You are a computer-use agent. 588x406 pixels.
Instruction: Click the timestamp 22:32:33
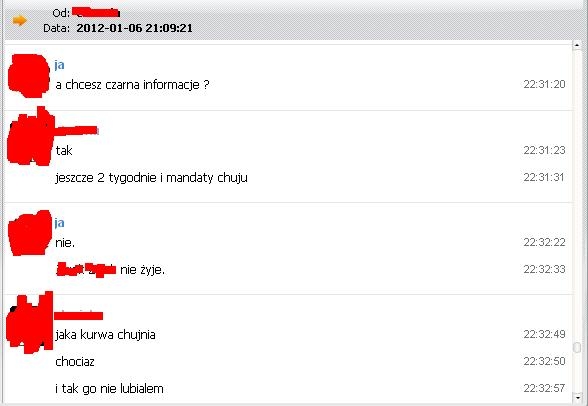tap(544, 269)
